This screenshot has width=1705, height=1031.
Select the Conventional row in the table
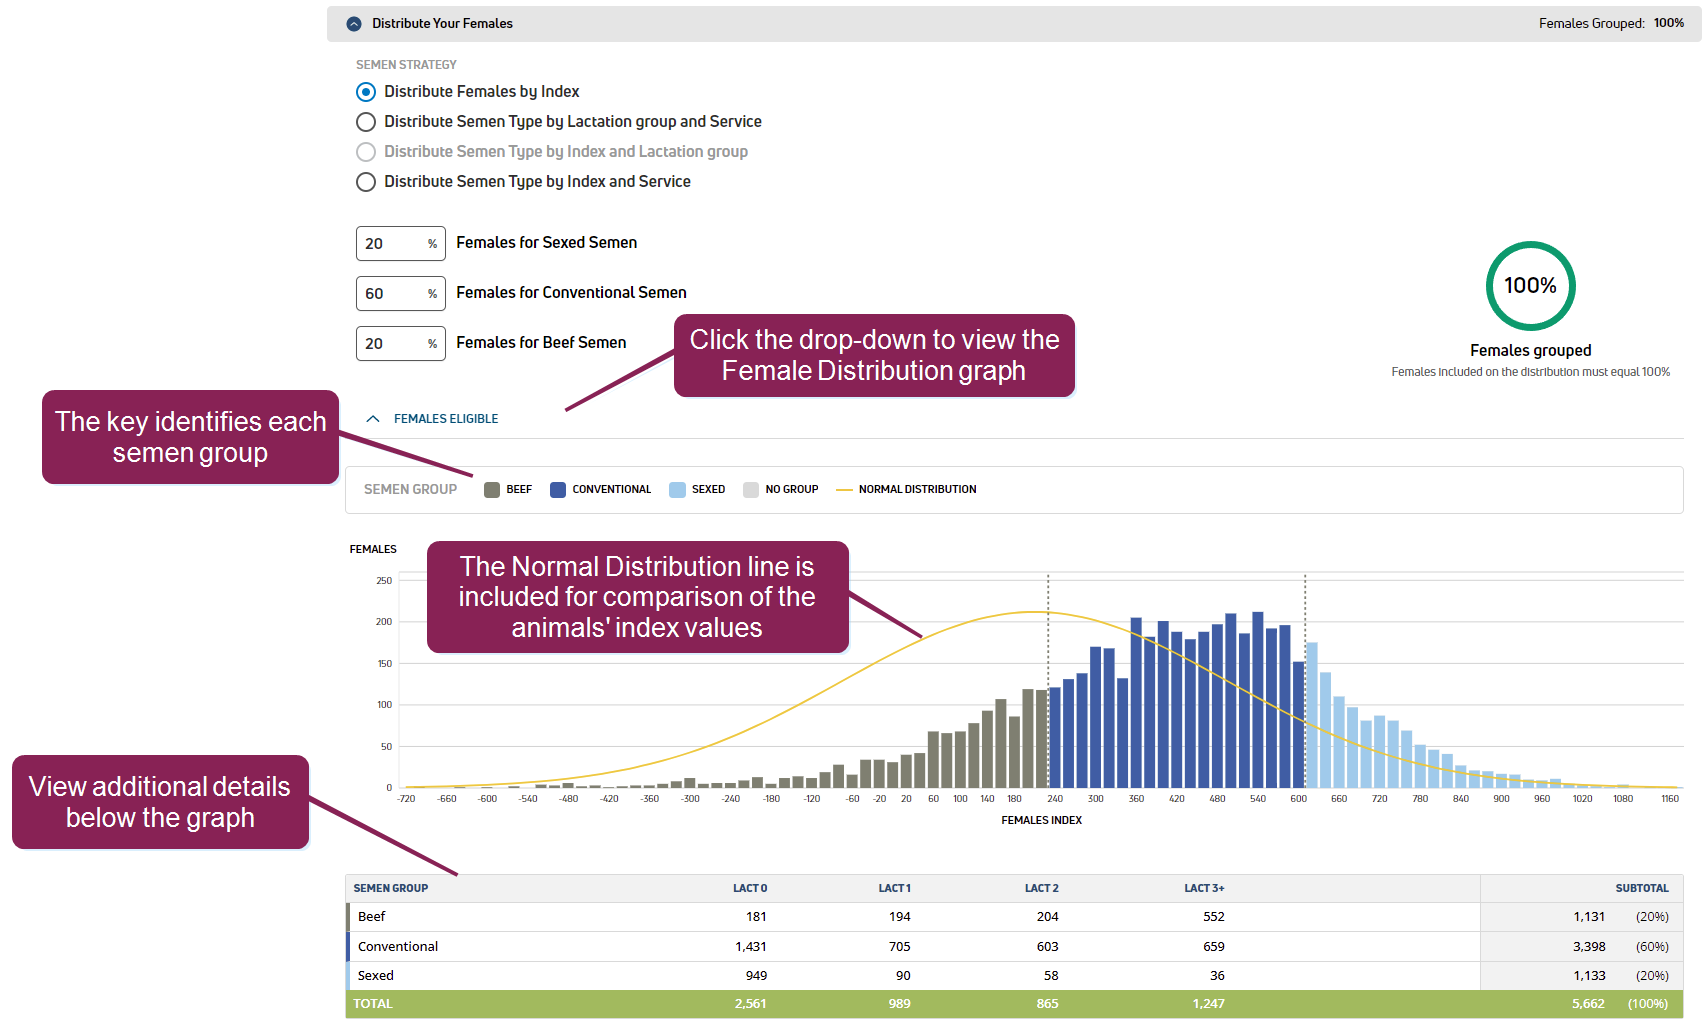(x=398, y=947)
